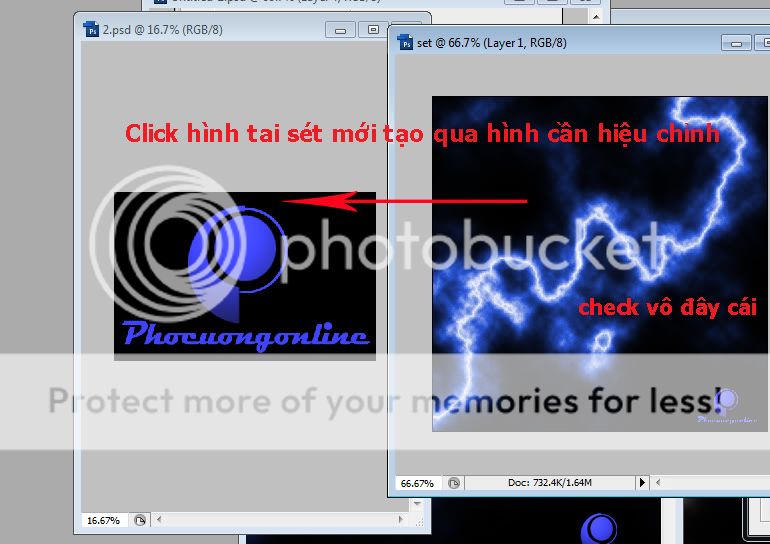Click the Photoshop icon in the 2.psd title bar

click(x=91, y=29)
